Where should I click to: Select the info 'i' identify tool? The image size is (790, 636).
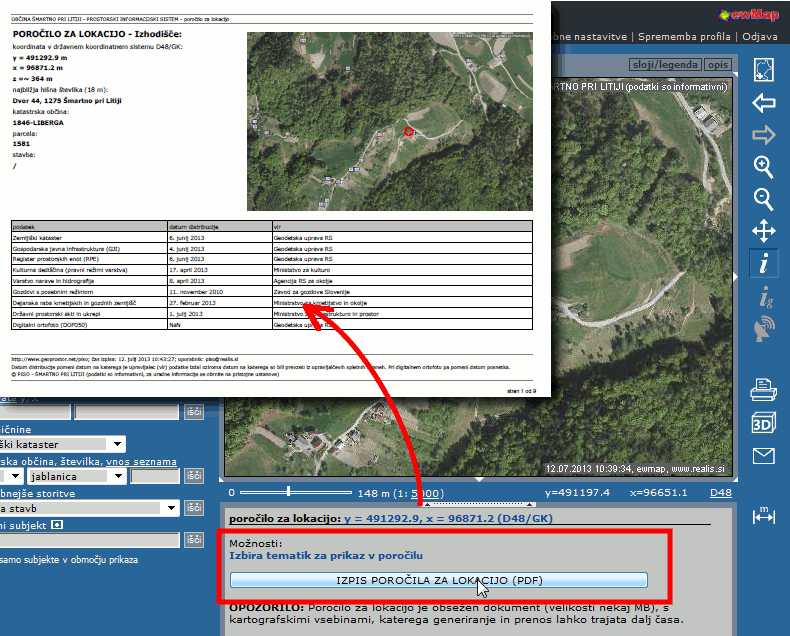(763, 264)
